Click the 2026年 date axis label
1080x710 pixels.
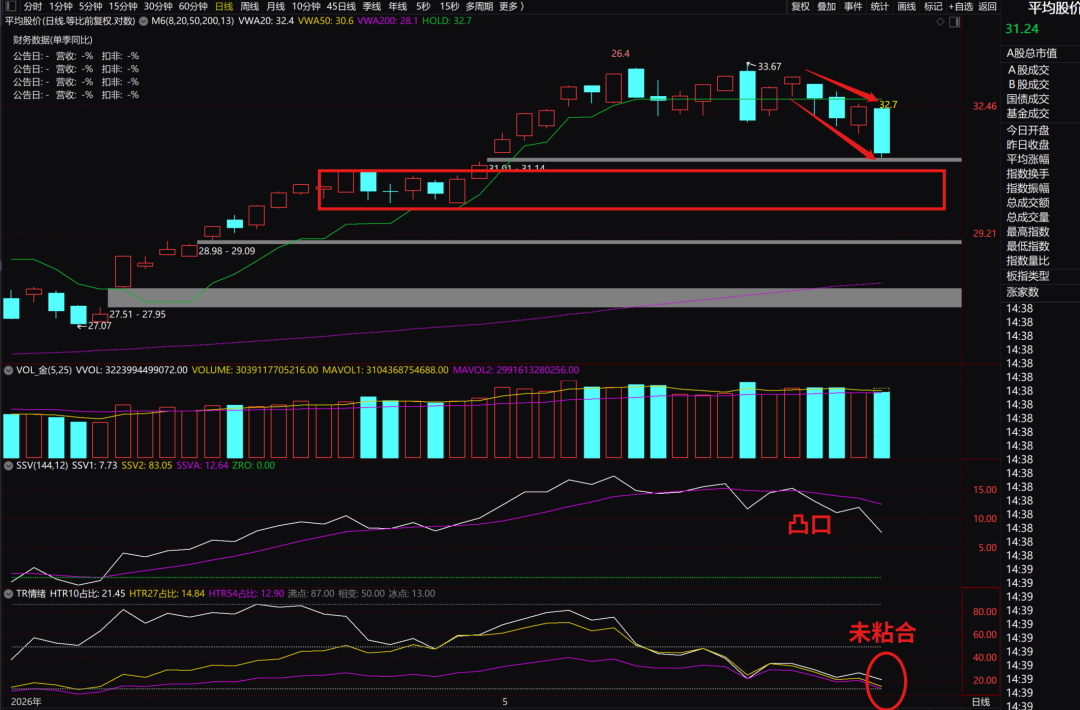click(26, 702)
